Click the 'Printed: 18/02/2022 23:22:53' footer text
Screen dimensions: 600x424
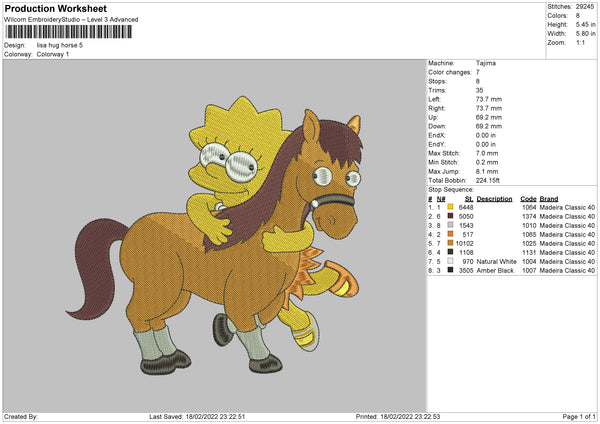coord(398,416)
